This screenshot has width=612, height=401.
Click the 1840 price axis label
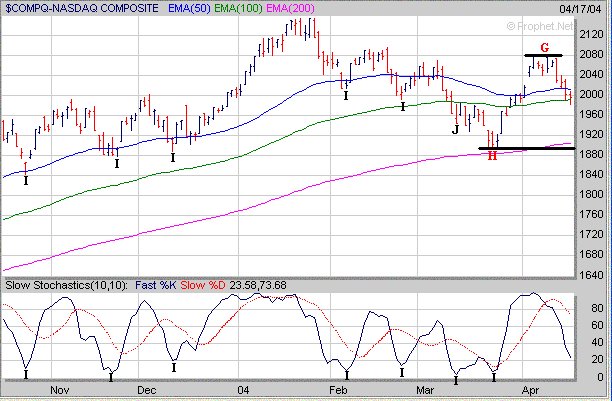pyautogui.click(x=591, y=174)
